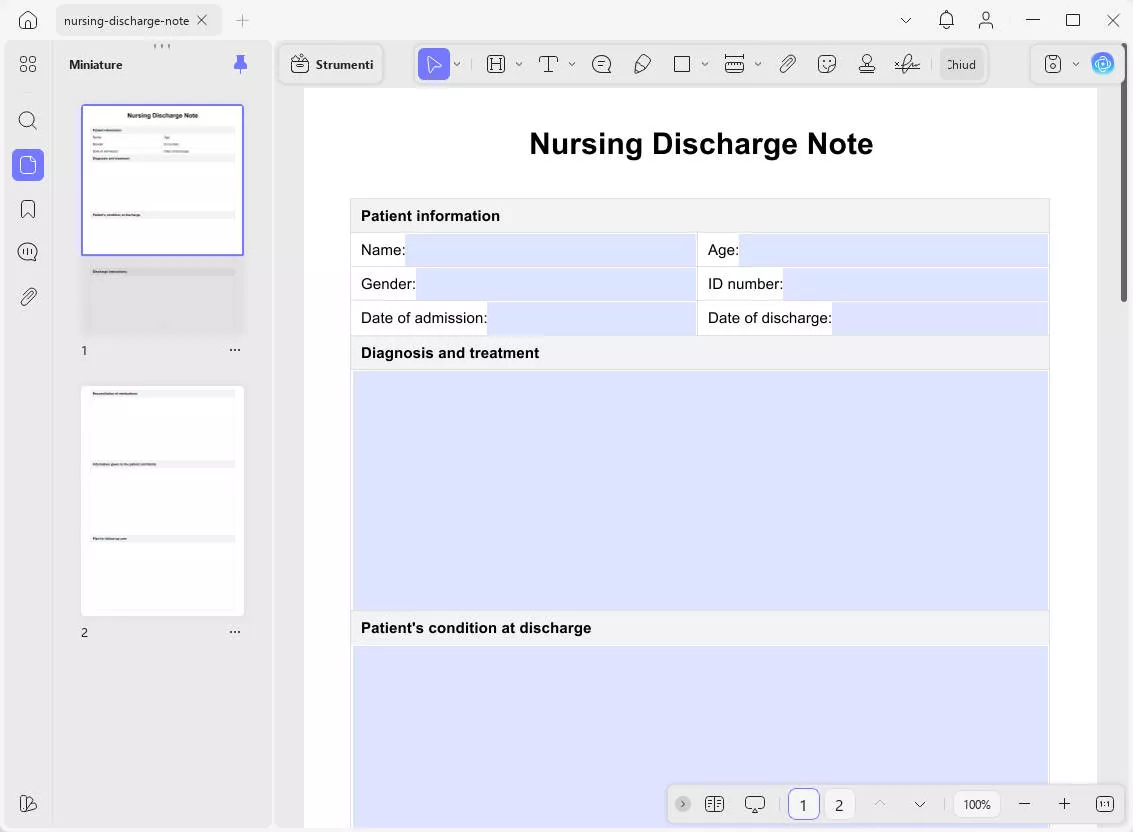This screenshot has width=1133, height=832.
Task: Open the user account icon
Action: tap(986, 20)
